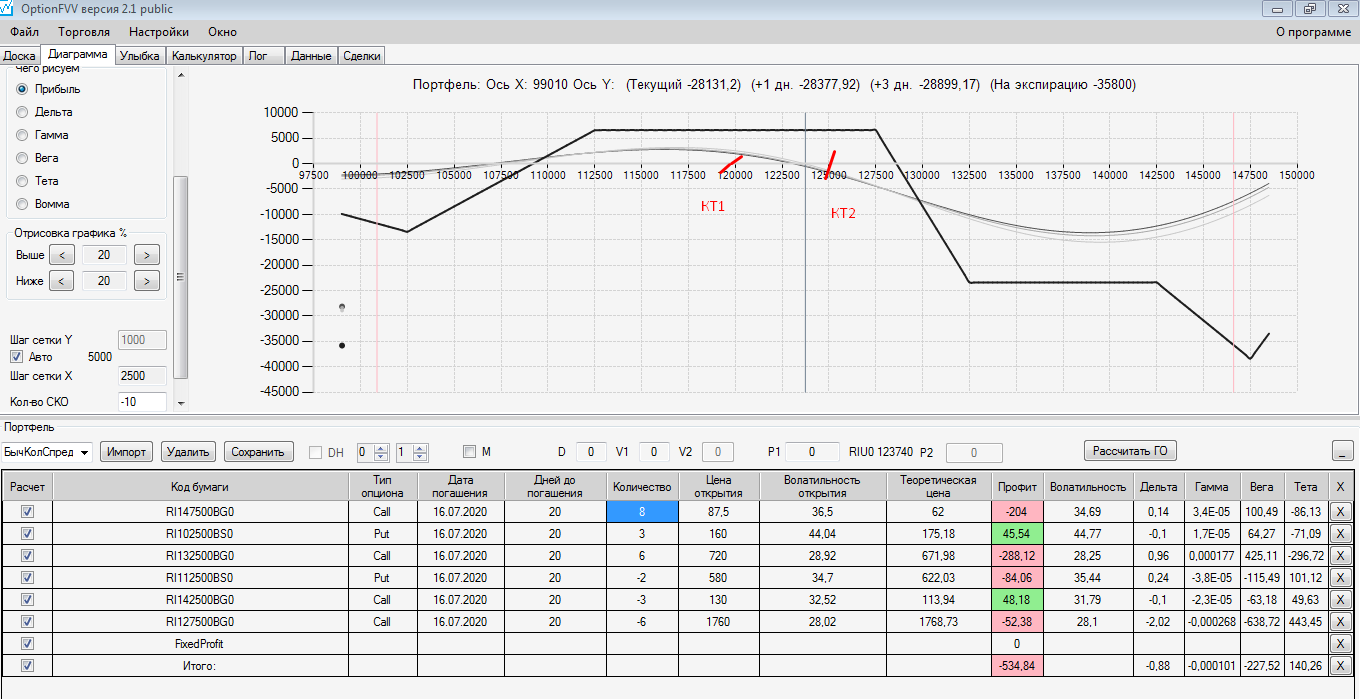
Task: Select the Гамма radio option
Action: [x=22, y=135]
